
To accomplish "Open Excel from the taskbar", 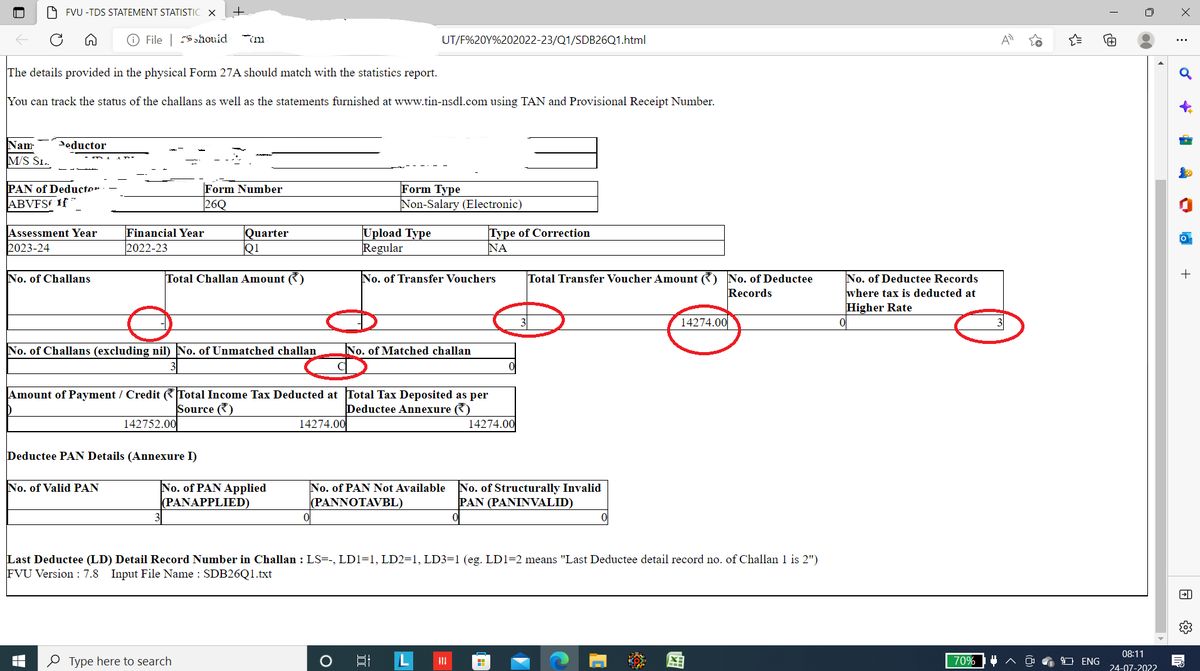I will (676, 660).
